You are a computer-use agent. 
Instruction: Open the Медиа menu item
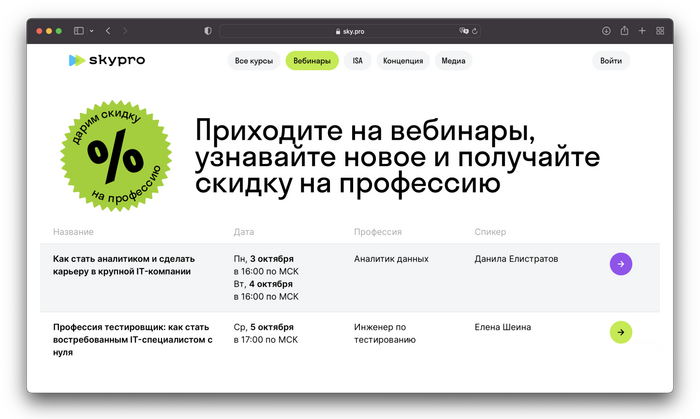point(454,61)
